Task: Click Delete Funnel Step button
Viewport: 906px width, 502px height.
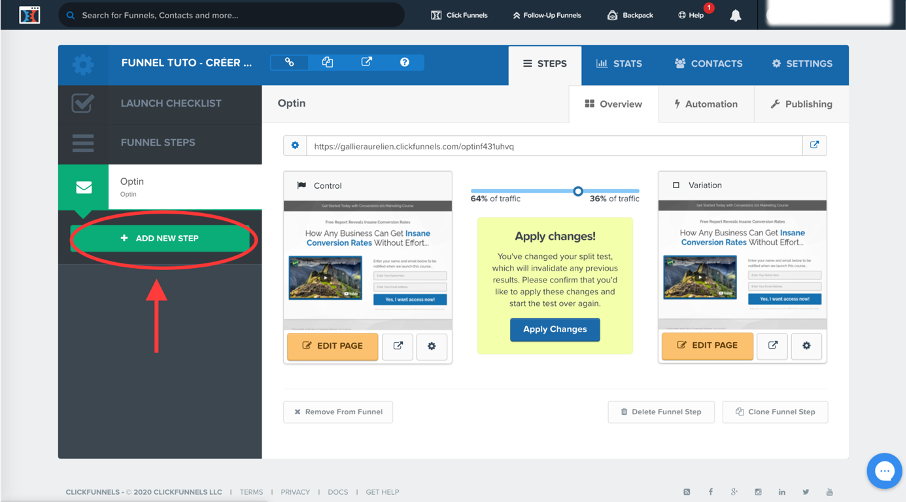Action: pyautogui.click(x=661, y=412)
